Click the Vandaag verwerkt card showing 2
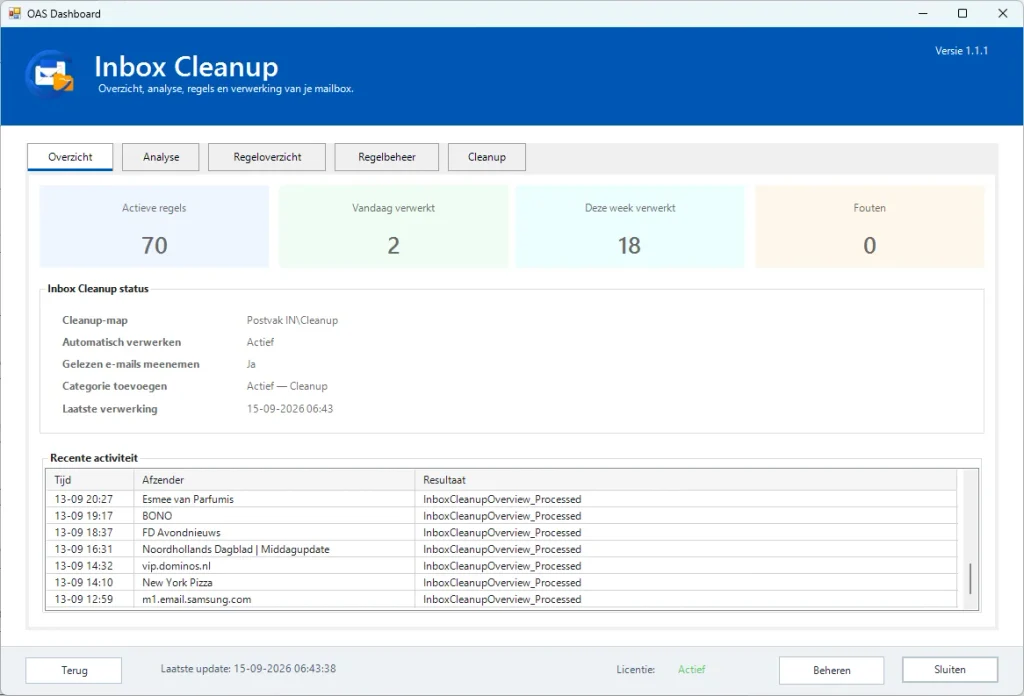Image resolution: width=1024 pixels, height=696 pixels. 393,227
